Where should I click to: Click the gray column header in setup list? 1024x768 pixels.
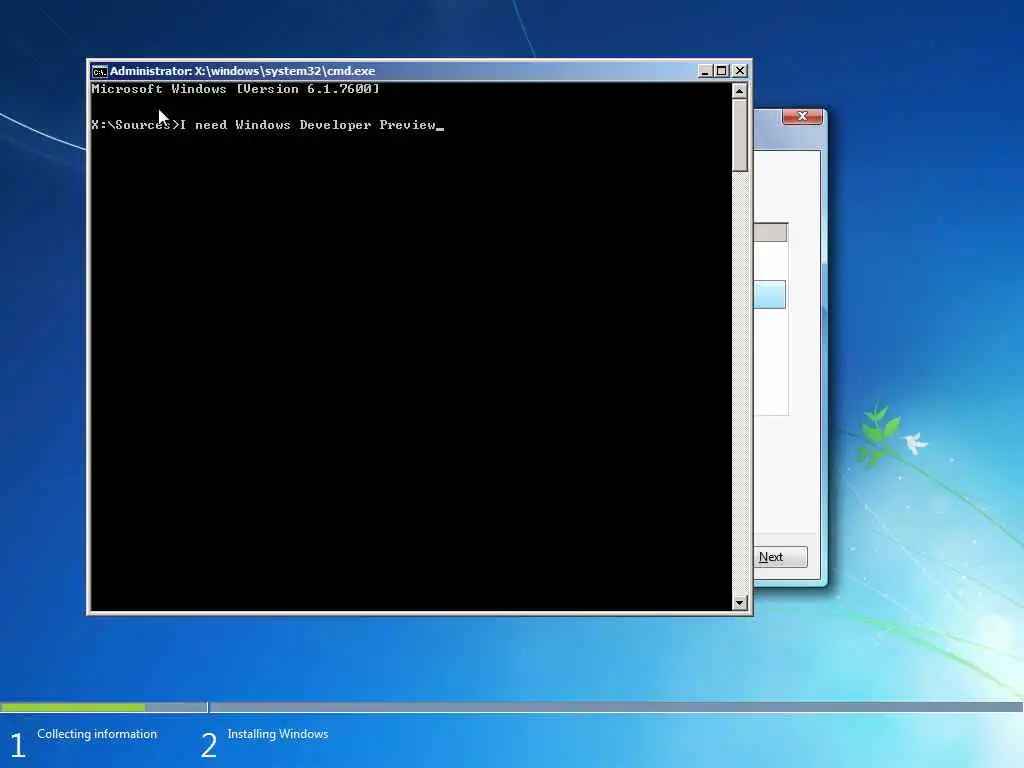770,232
